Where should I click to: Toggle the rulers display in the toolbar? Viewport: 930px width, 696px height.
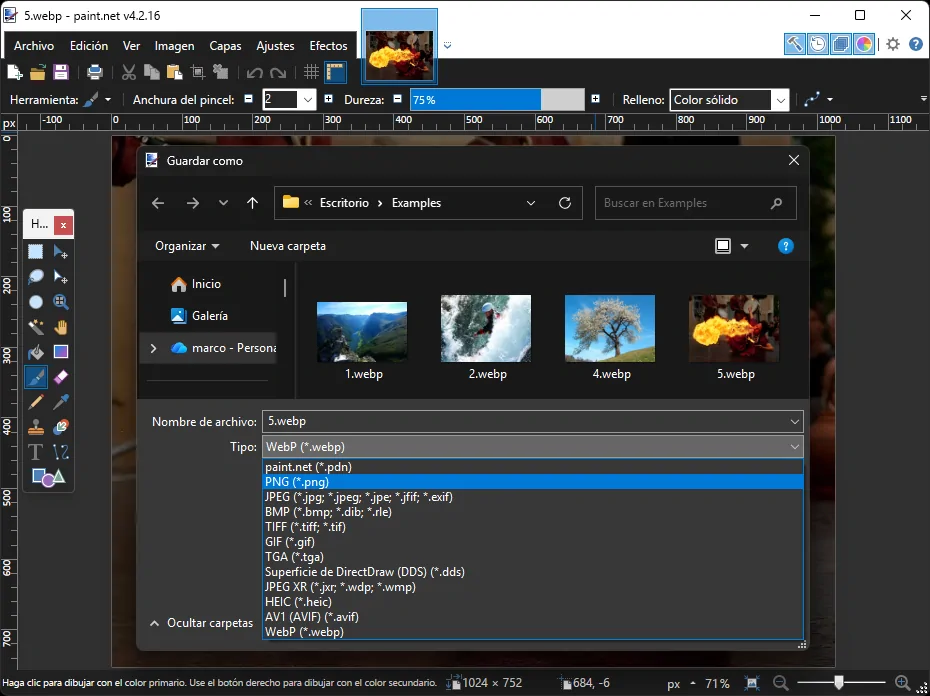pyautogui.click(x=334, y=71)
